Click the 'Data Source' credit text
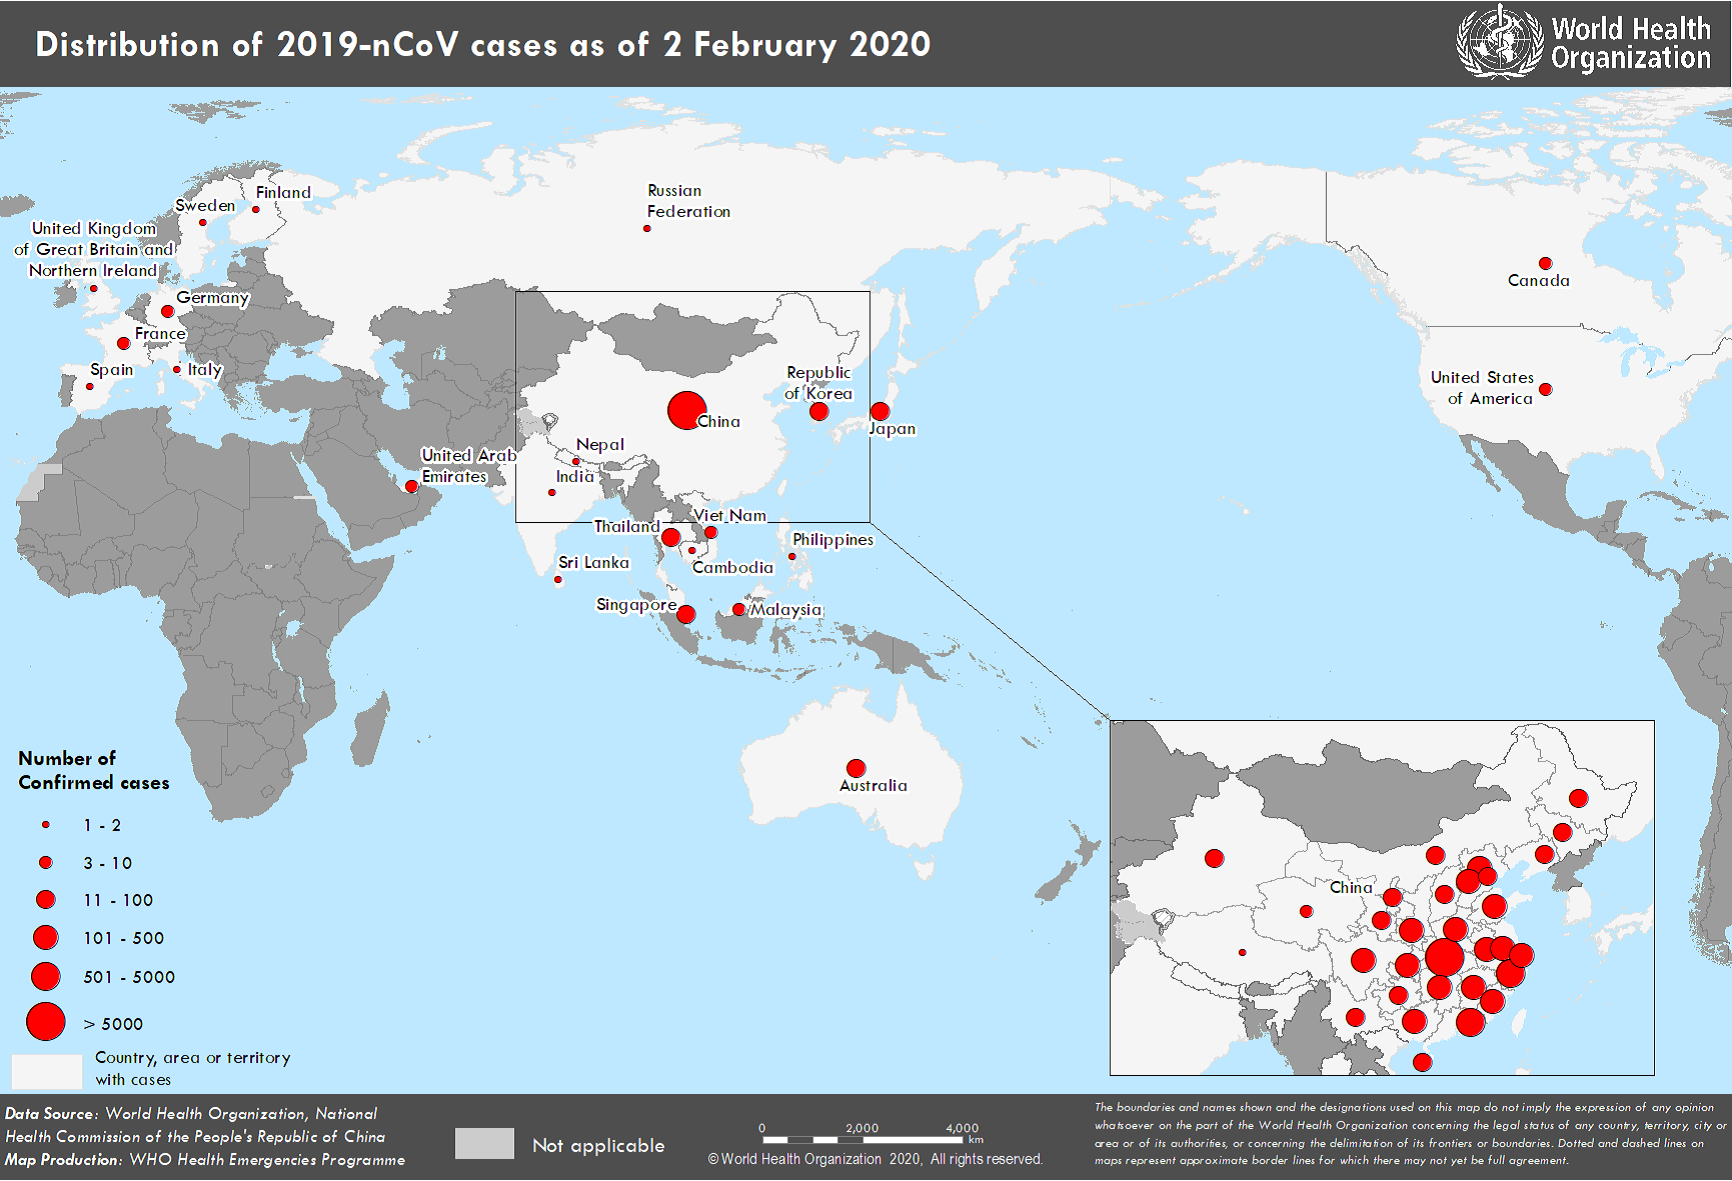 coord(195,1125)
